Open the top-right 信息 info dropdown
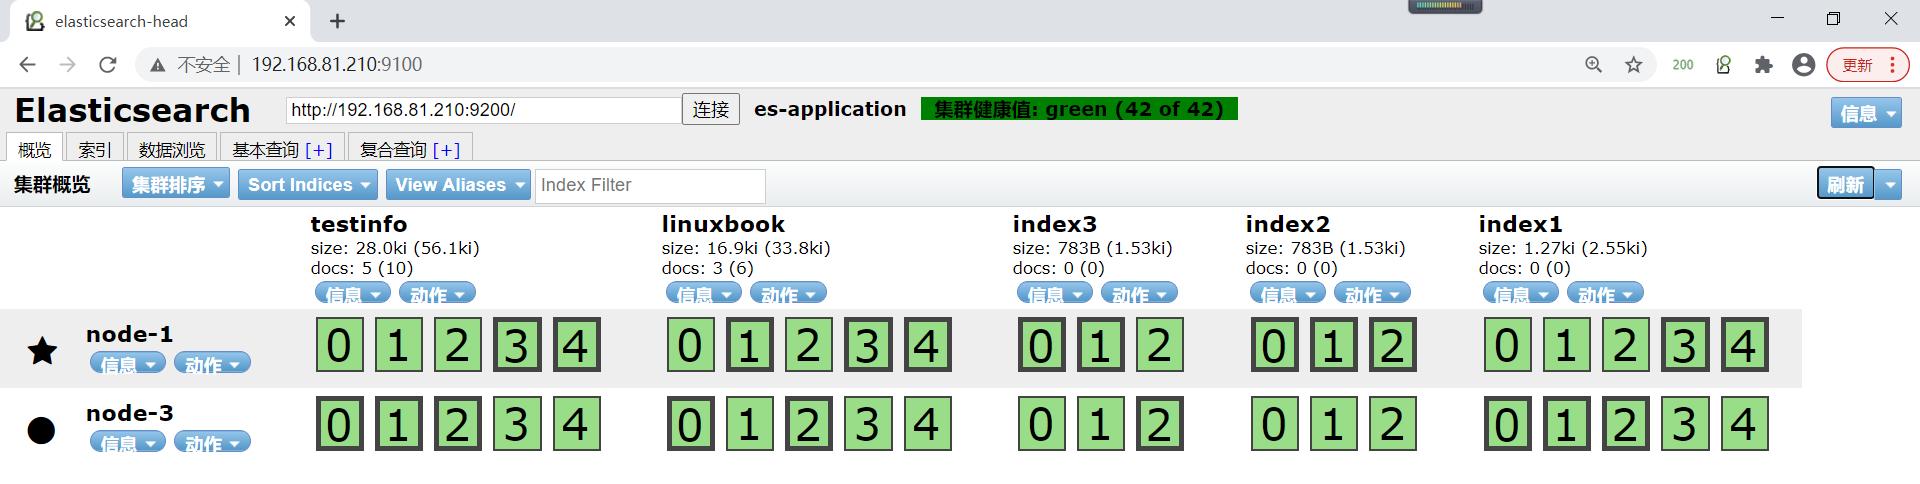This screenshot has width=1920, height=484. [1866, 114]
